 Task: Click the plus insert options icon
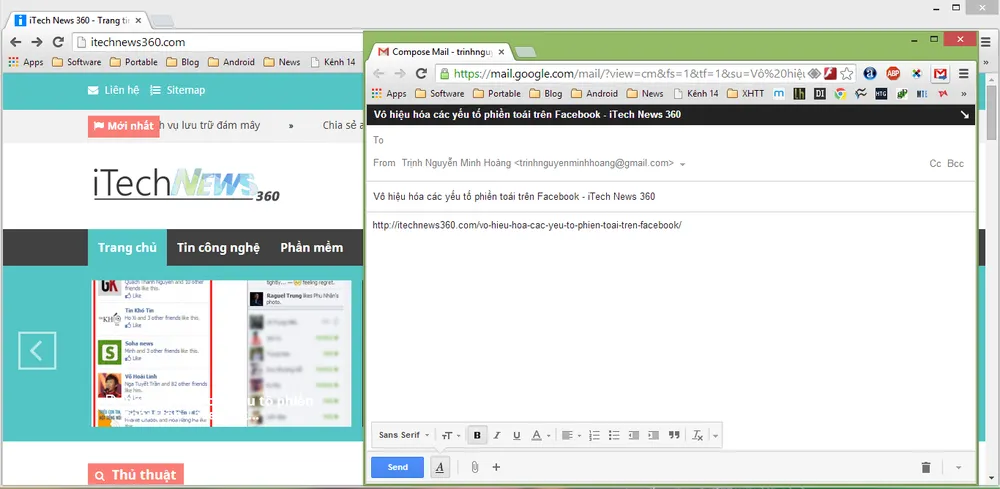496,467
